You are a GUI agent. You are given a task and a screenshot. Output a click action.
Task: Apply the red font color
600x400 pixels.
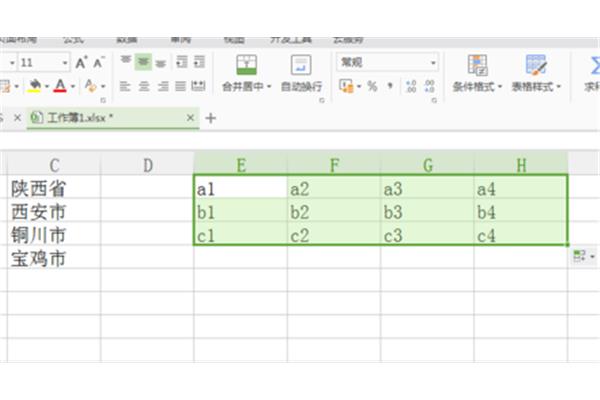tap(60, 86)
